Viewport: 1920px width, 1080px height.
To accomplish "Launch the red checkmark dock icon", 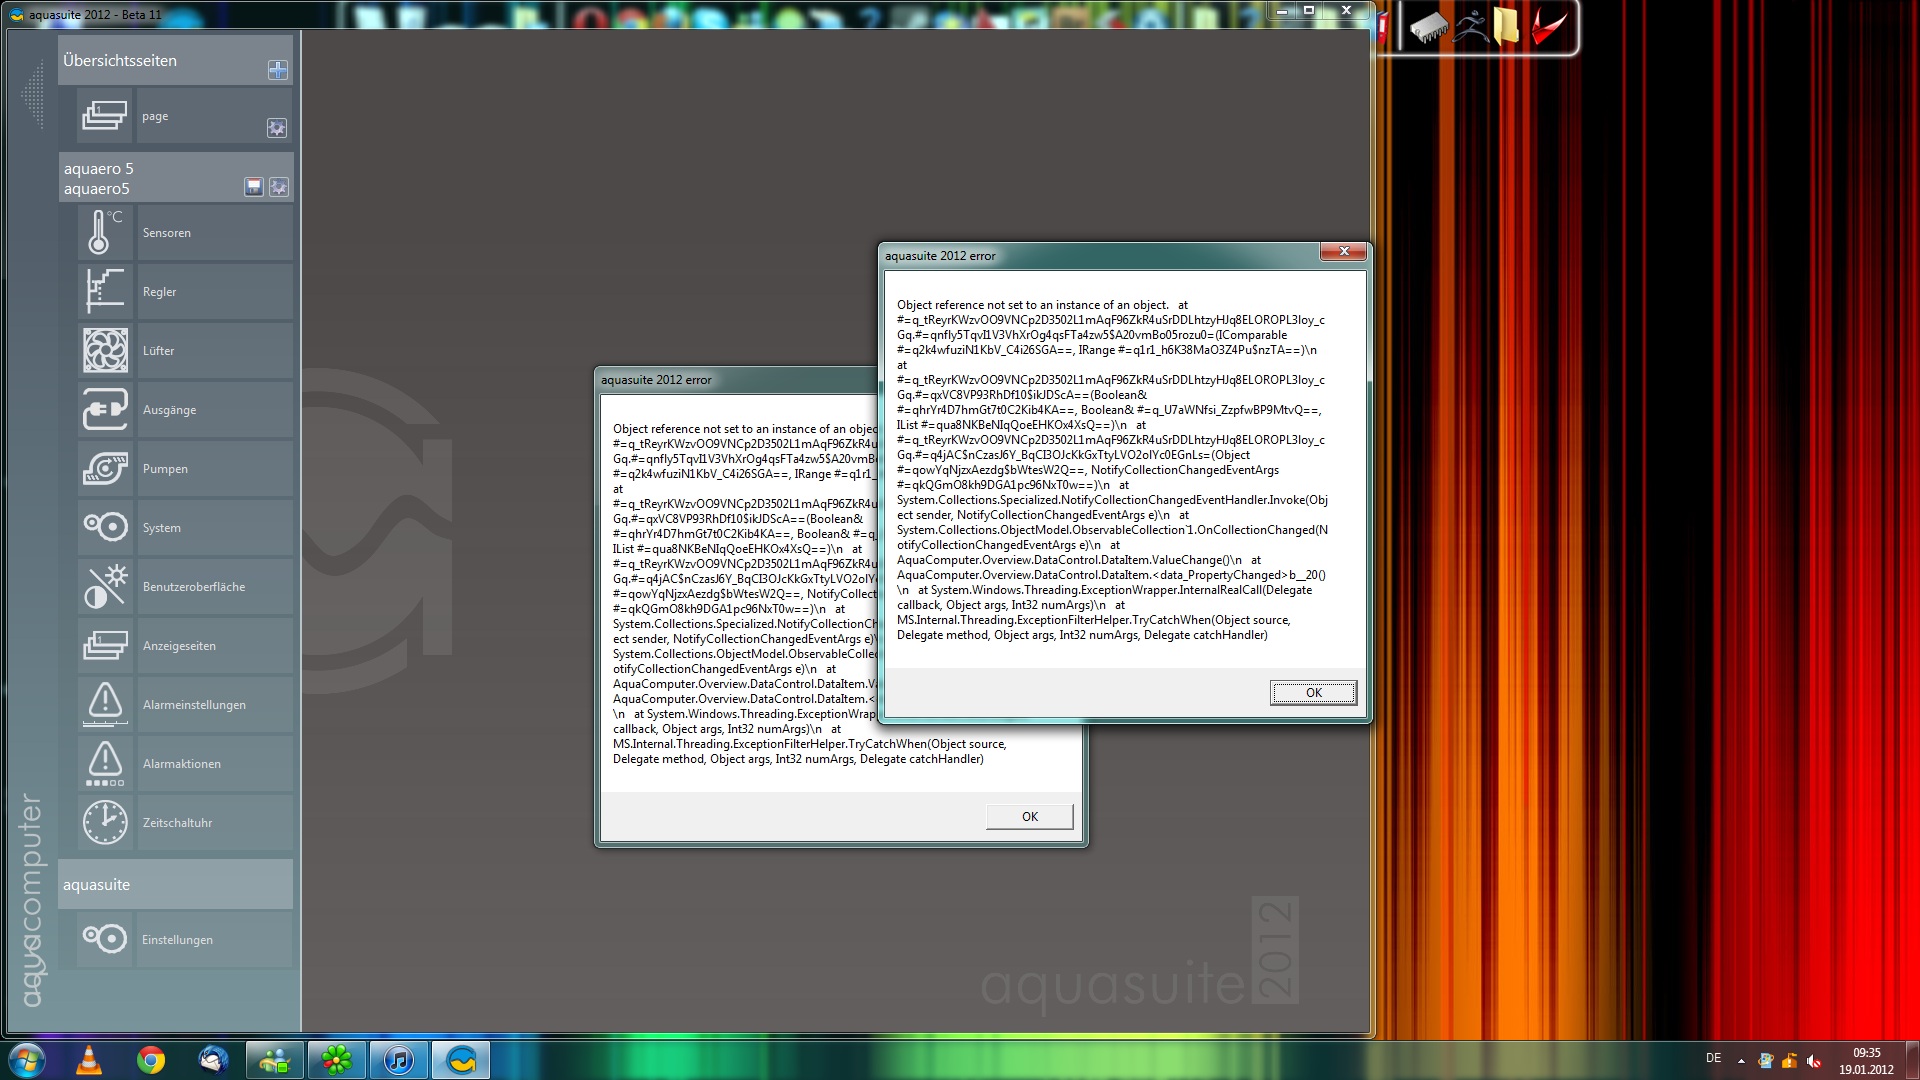I will [1548, 27].
